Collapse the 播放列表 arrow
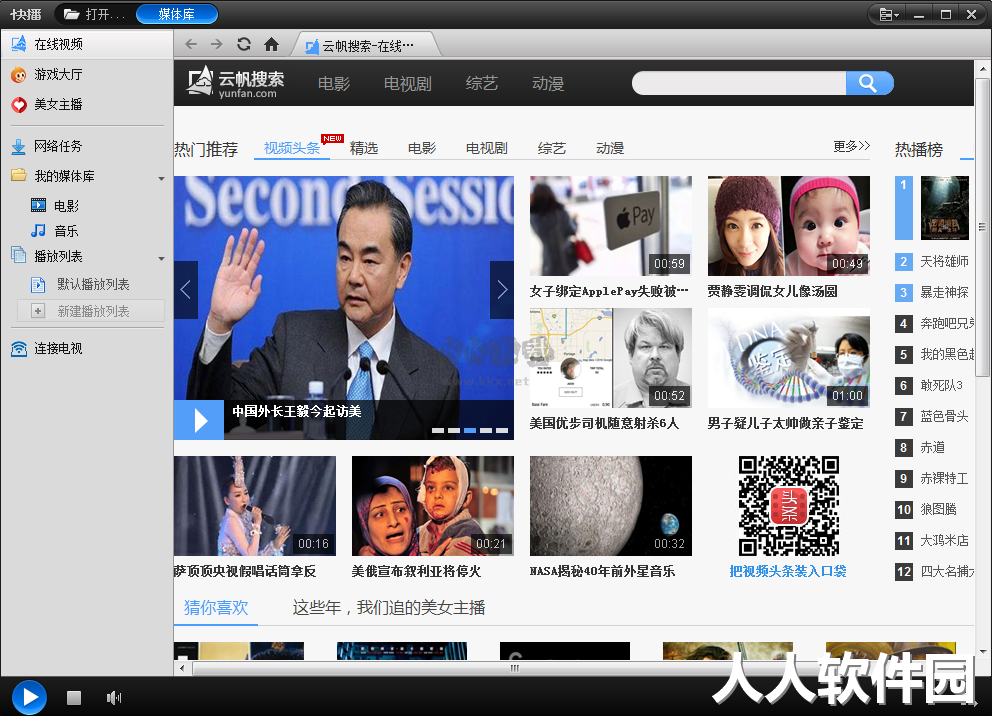 pos(161,259)
